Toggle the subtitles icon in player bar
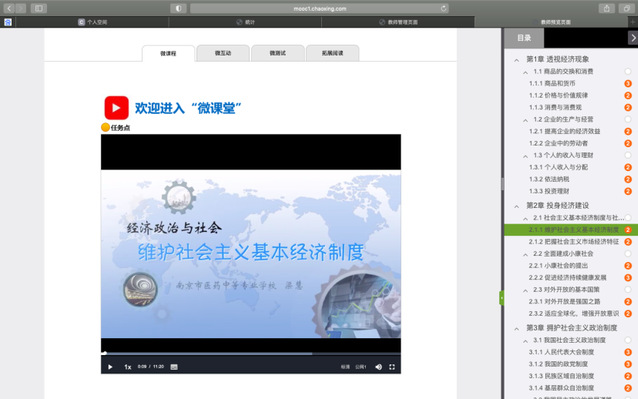The image size is (638, 399). point(174,367)
